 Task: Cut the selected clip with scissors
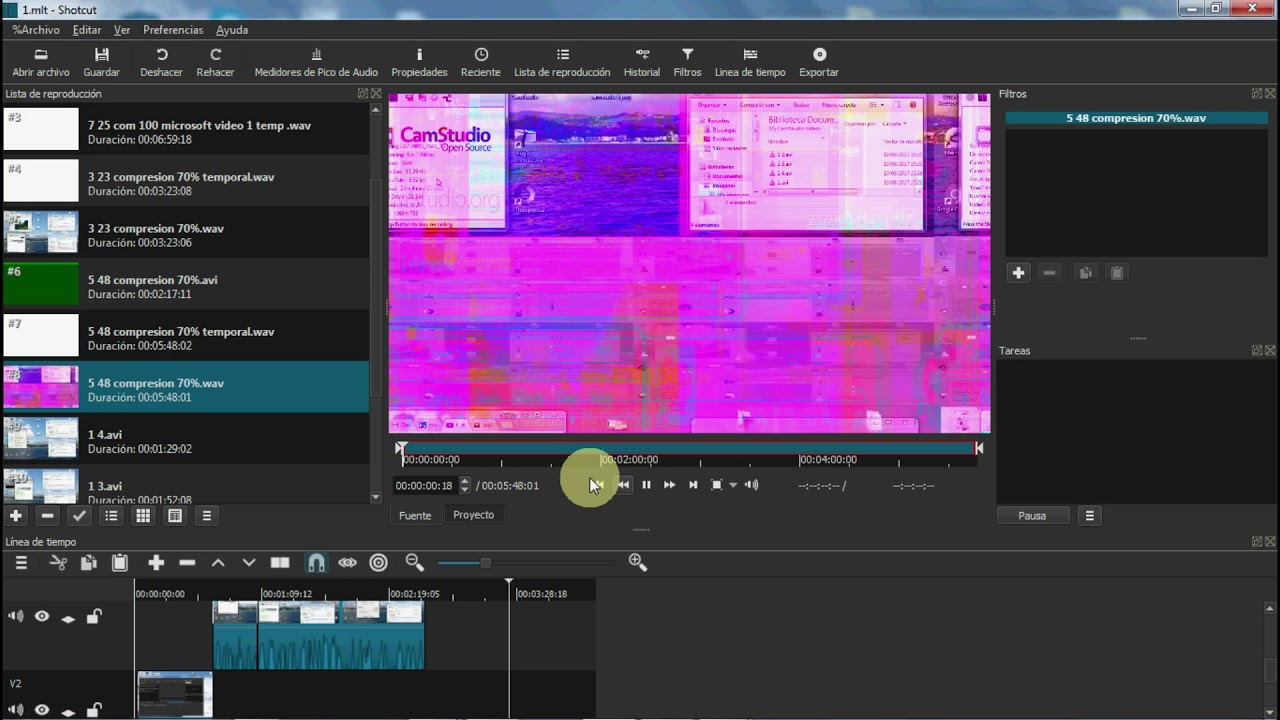tap(58, 563)
